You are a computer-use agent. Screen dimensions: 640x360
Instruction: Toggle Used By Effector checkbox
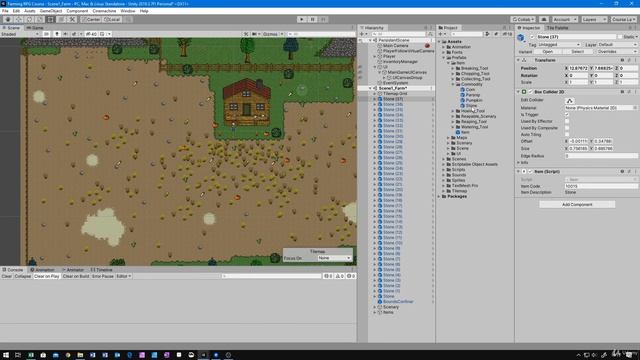pyautogui.click(x=567, y=121)
